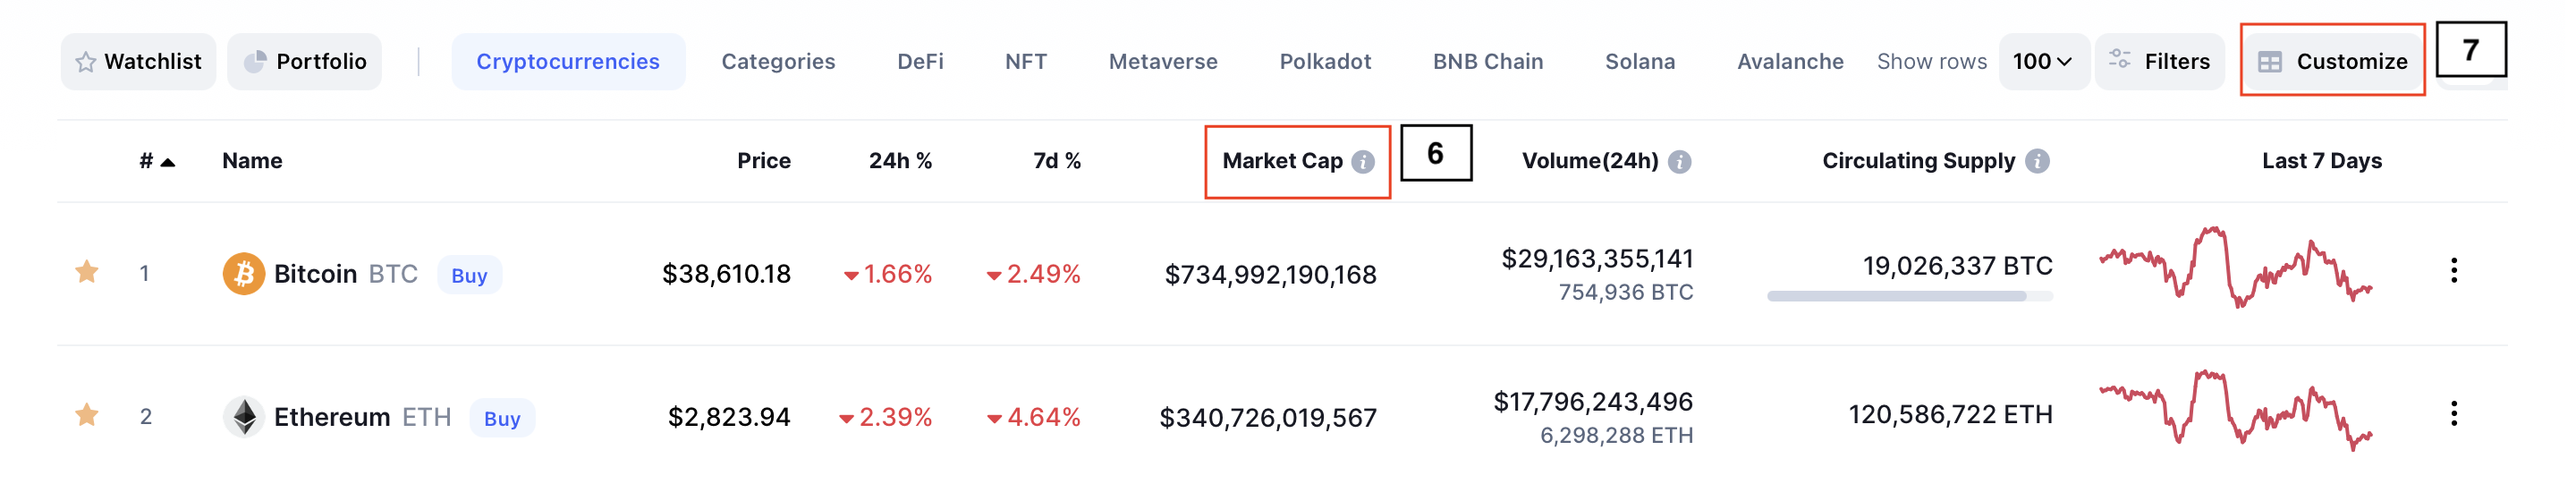The width and height of the screenshot is (2576, 484).
Task: Select the Metaverse tab
Action: click(1163, 61)
